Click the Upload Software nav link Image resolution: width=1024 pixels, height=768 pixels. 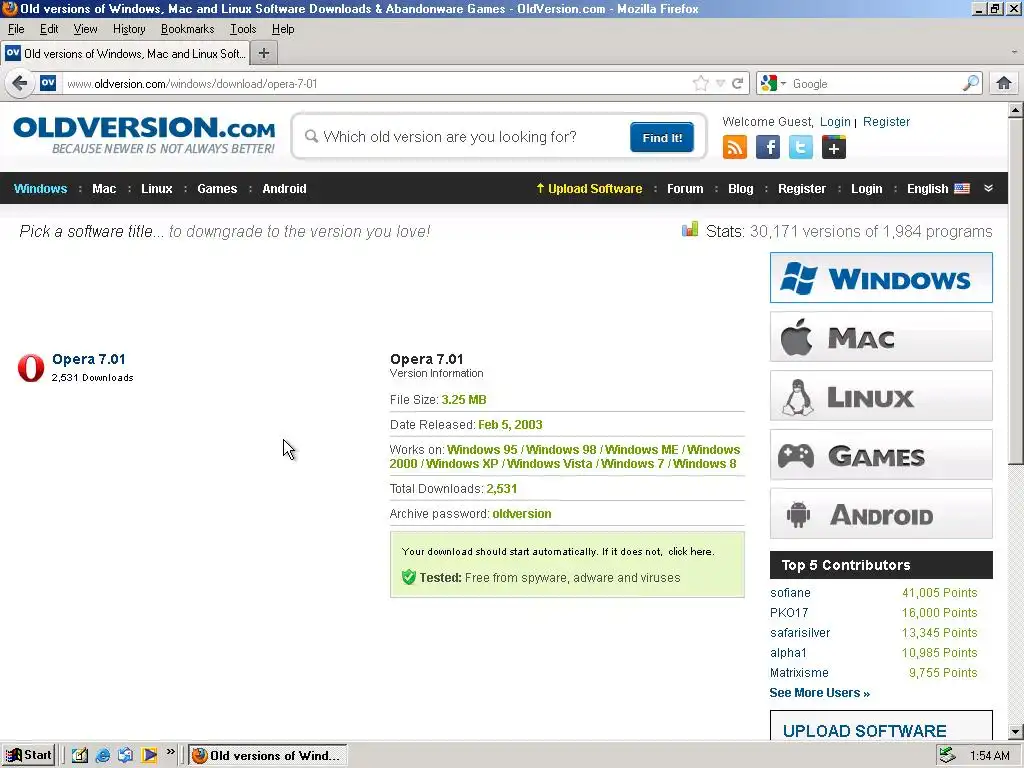pos(589,189)
